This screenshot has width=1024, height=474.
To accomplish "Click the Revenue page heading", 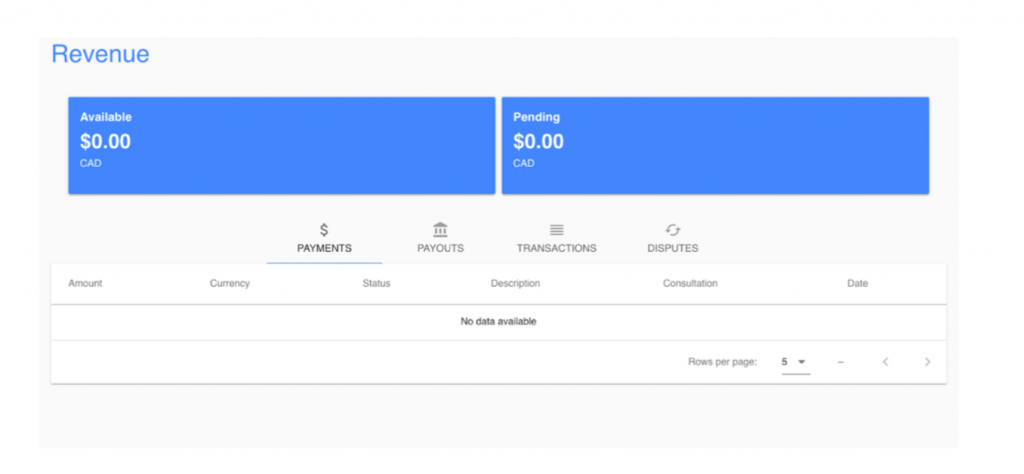I will pyautogui.click(x=101, y=54).
